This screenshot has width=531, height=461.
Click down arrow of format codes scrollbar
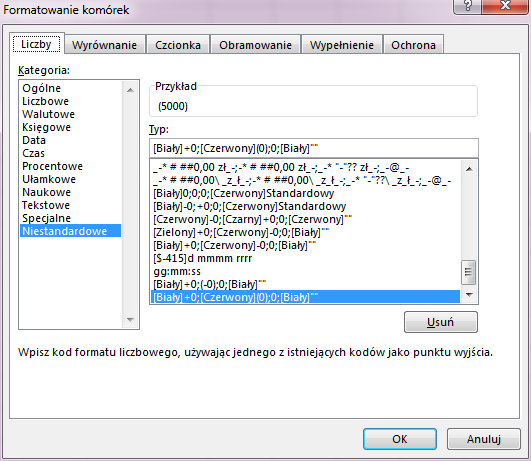[x=469, y=295]
